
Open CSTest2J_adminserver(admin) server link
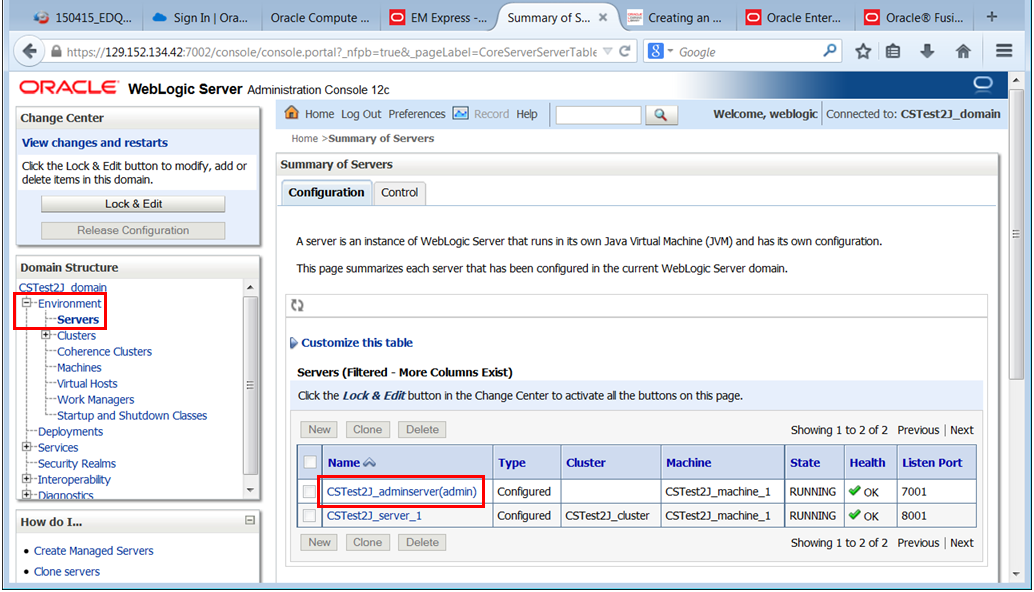tap(402, 492)
